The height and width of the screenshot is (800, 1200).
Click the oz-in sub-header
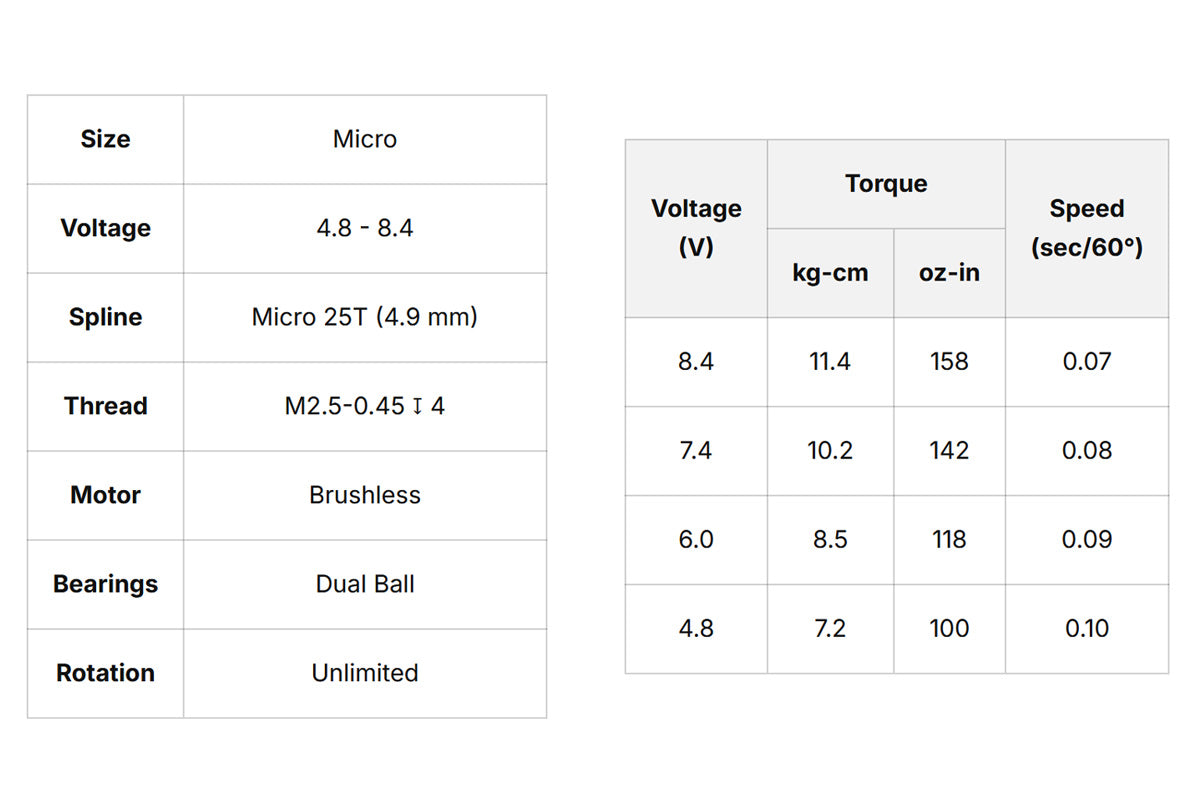pyautogui.click(x=949, y=273)
